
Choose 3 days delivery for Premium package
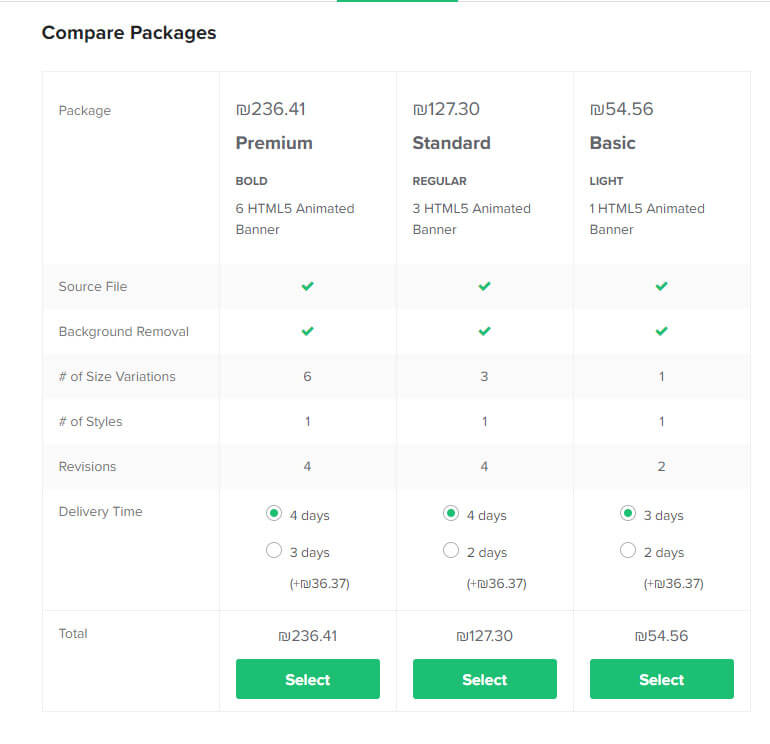coord(274,551)
